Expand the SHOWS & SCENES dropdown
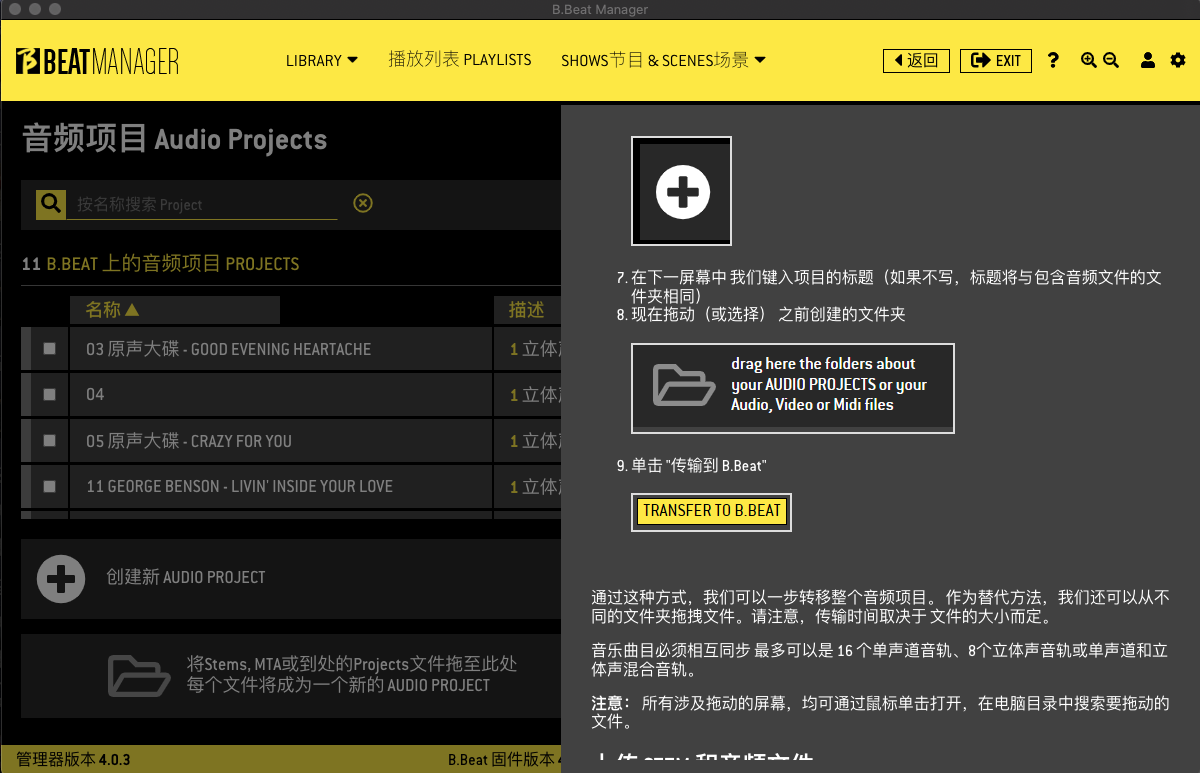Screen dimensions: 1200x773 tap(664, 60)
